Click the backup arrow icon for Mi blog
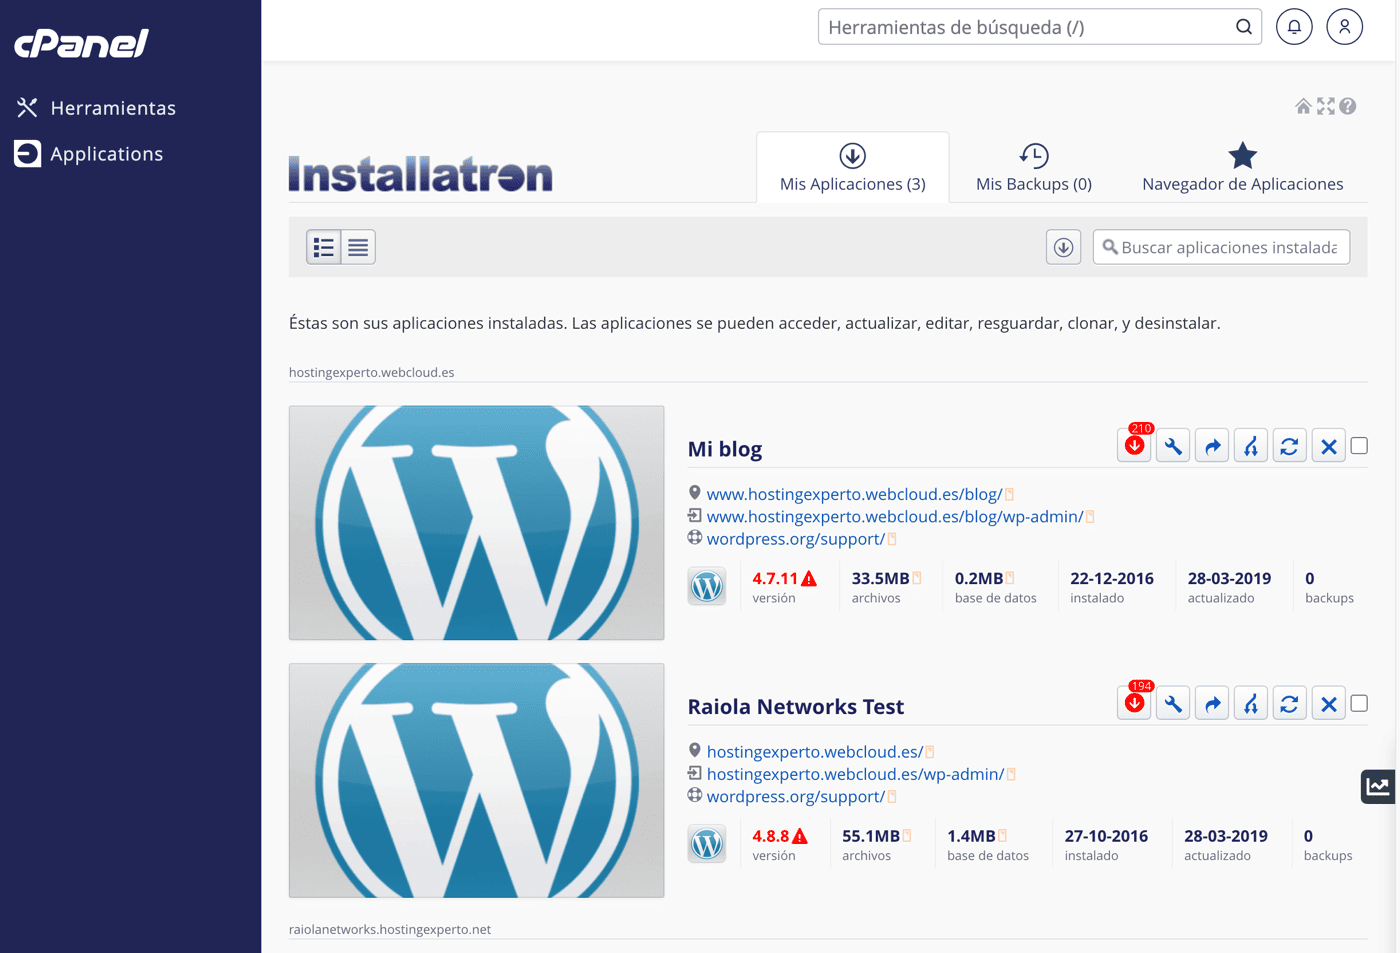The height and width of the screenshot is (953, 1400). pos(1212,446)
